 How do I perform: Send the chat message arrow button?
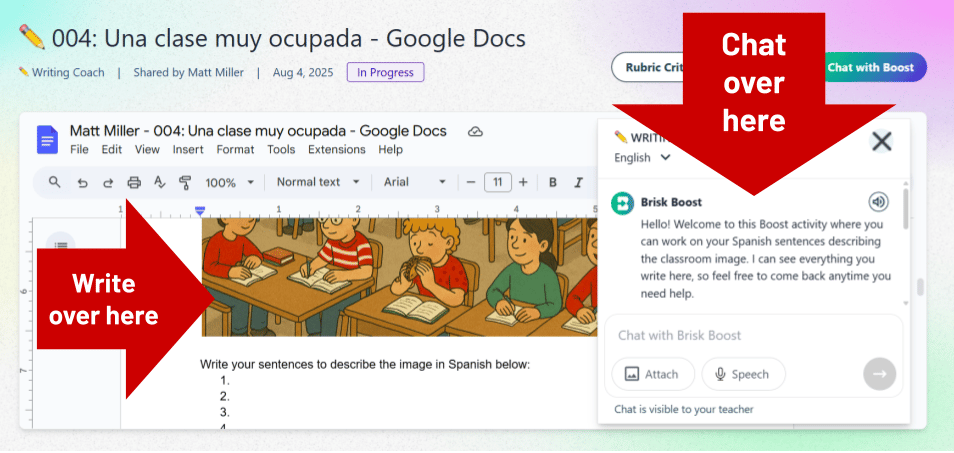[880, 374]
